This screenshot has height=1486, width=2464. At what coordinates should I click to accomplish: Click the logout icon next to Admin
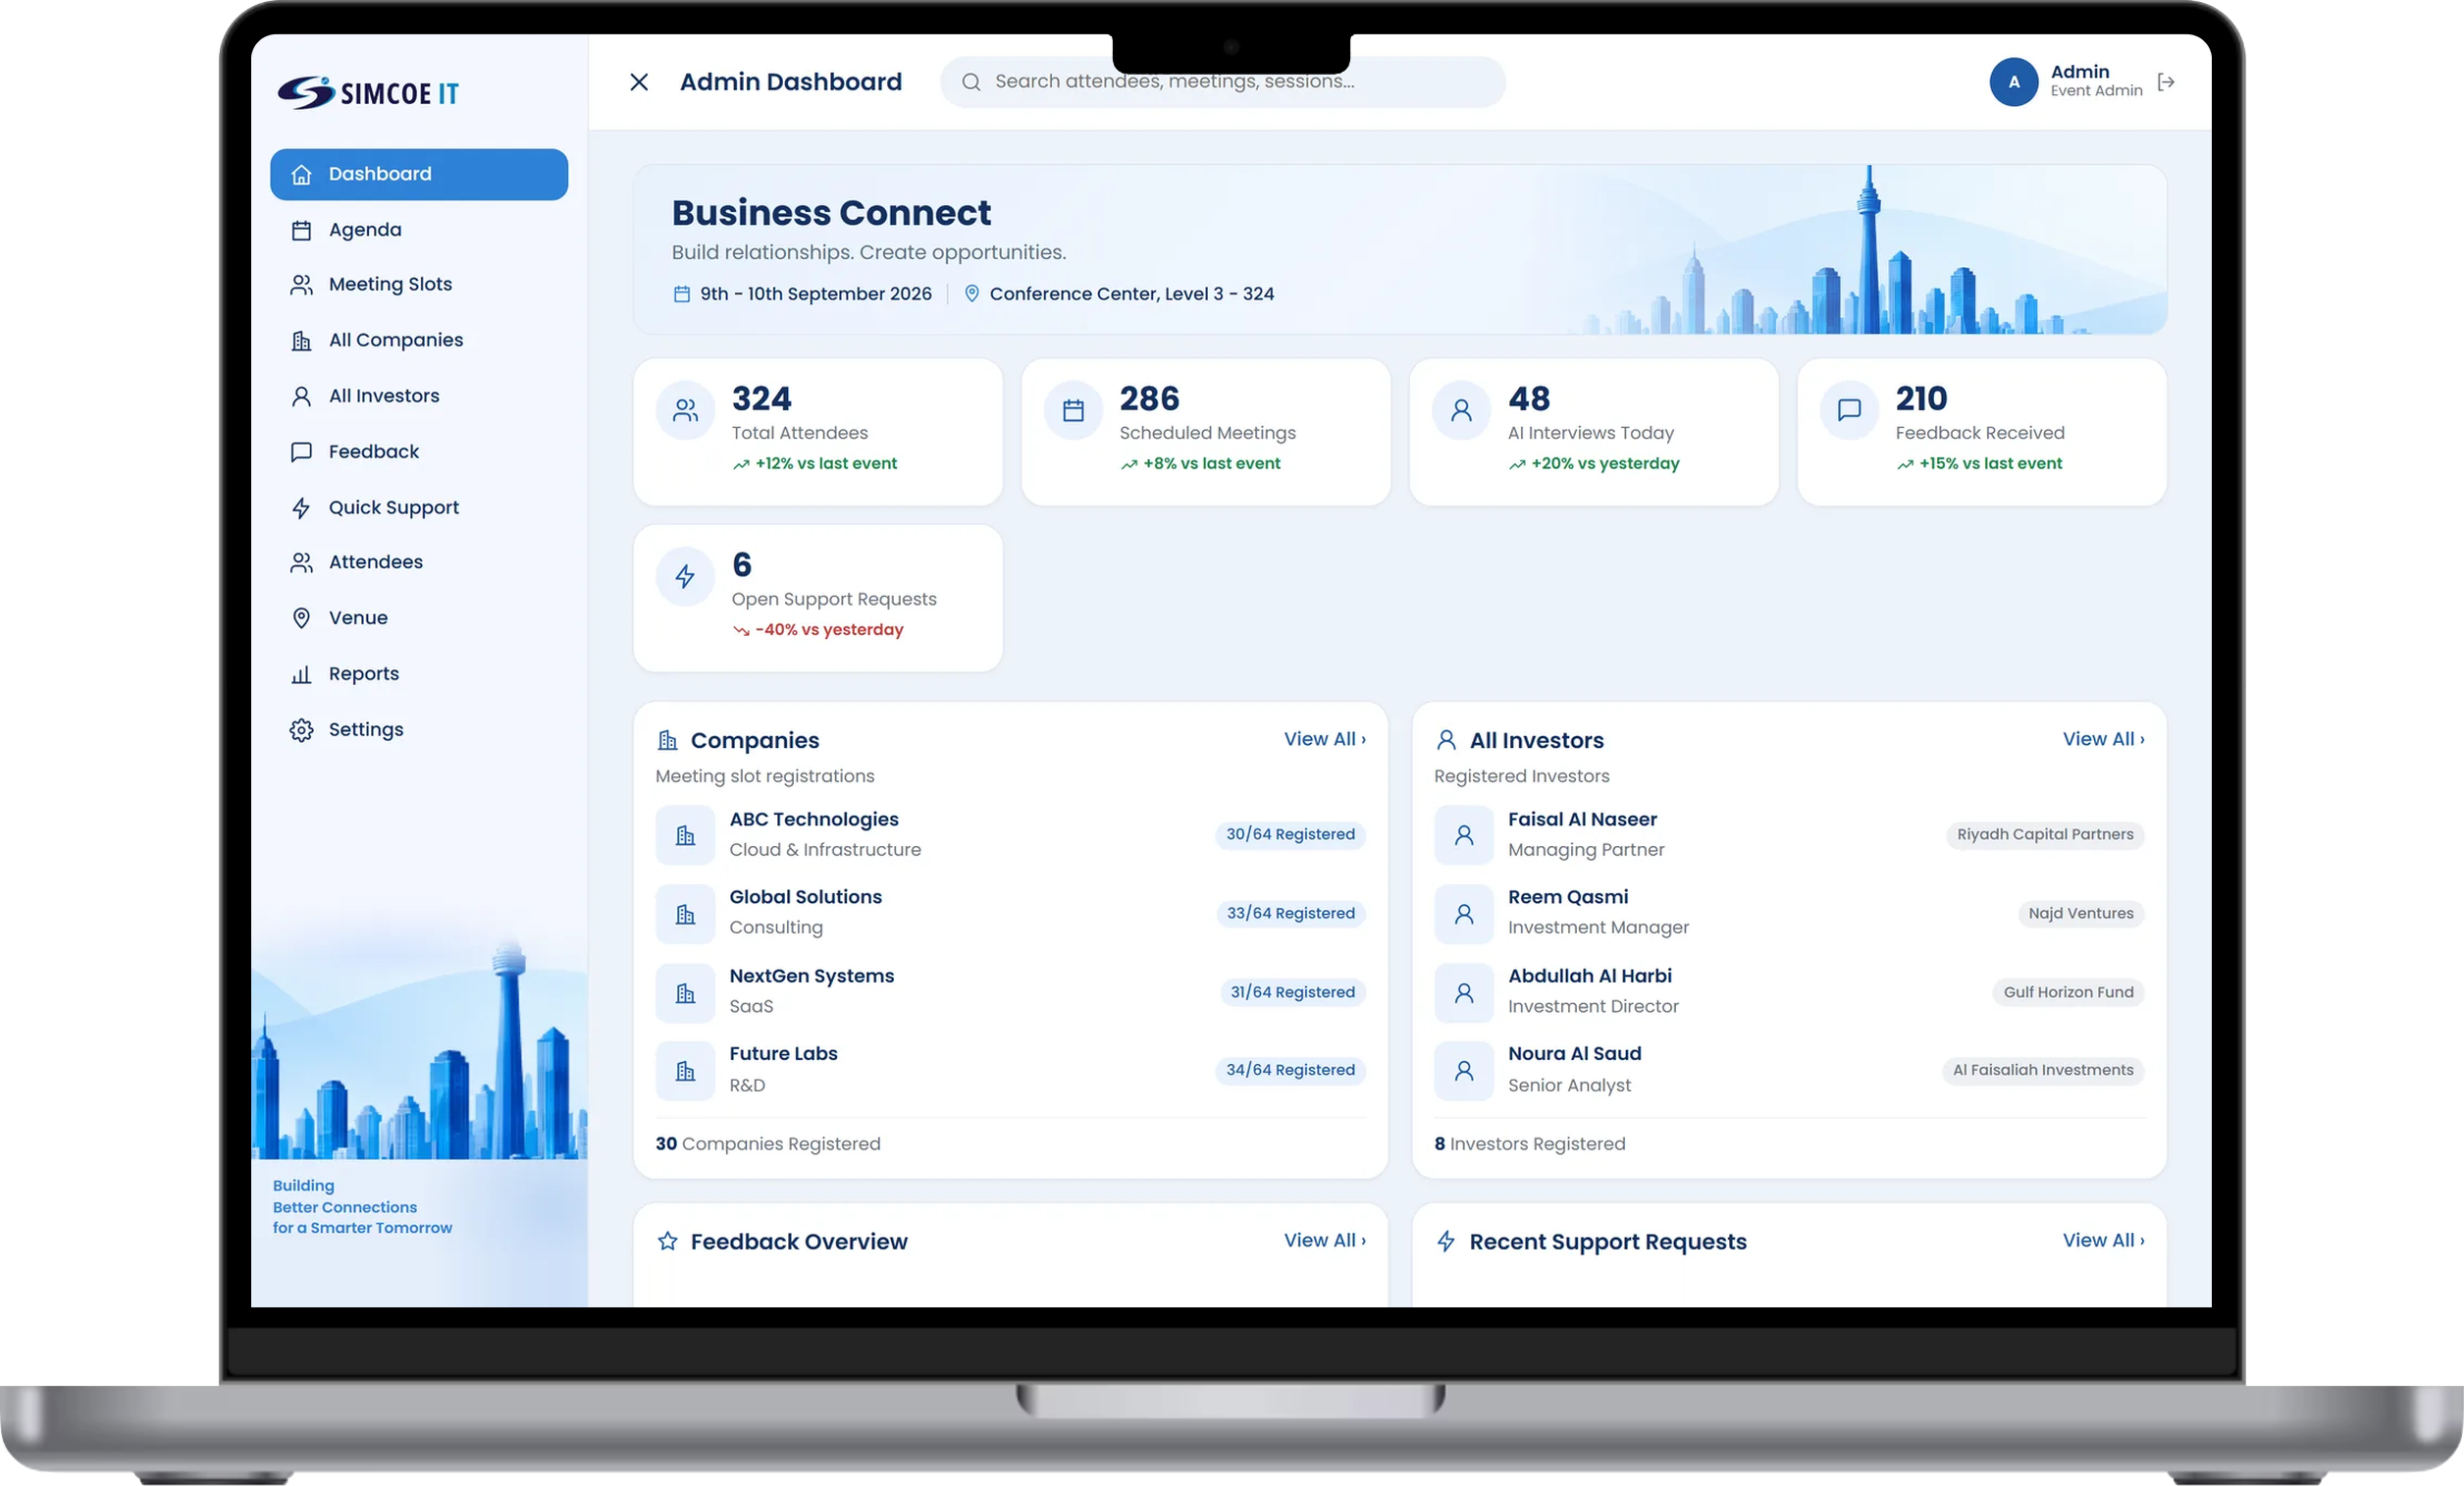[2166, 82]
